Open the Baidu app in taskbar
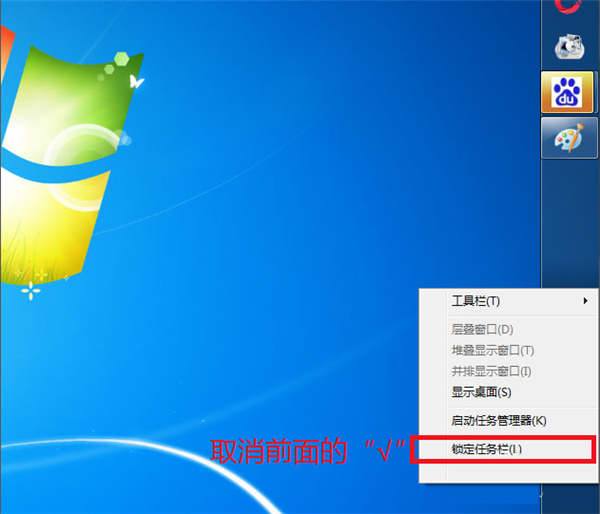This screenshot has width=600, height=514. (x=568, y=92)
